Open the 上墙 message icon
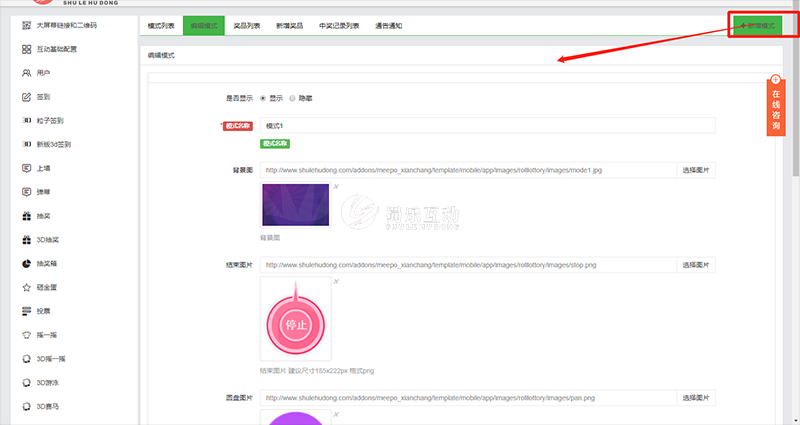This screenshot has width=800, height=425. coord(27,168)
